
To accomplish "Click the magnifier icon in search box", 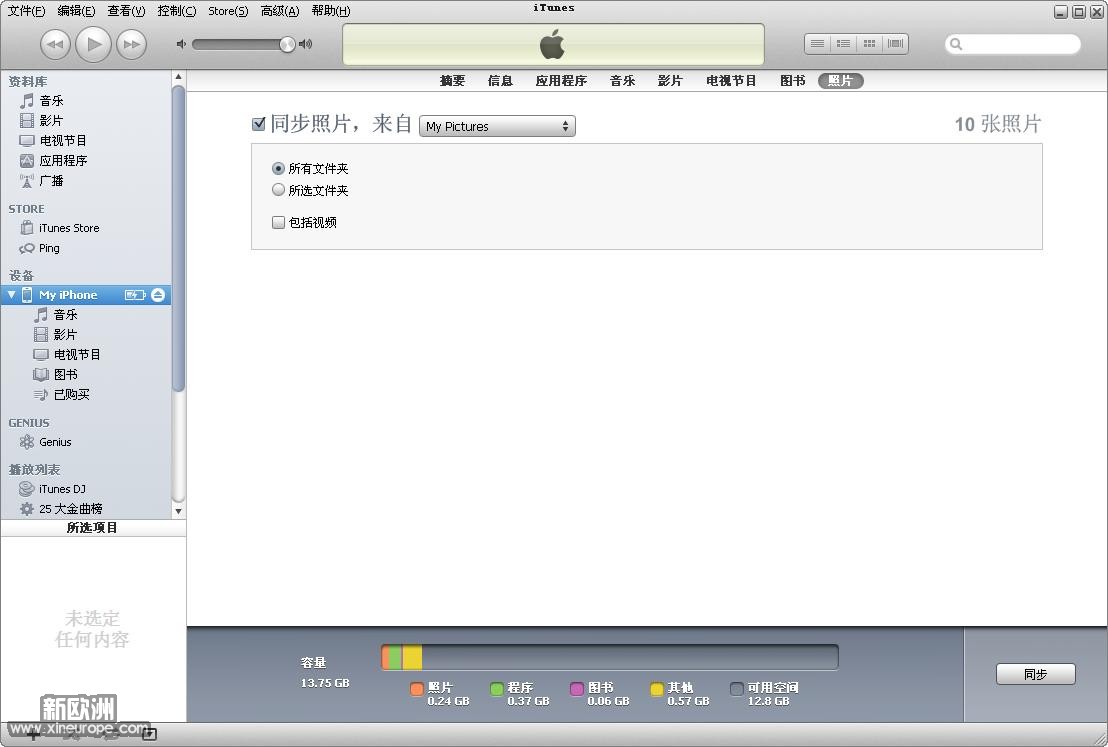I will (956, 45).
